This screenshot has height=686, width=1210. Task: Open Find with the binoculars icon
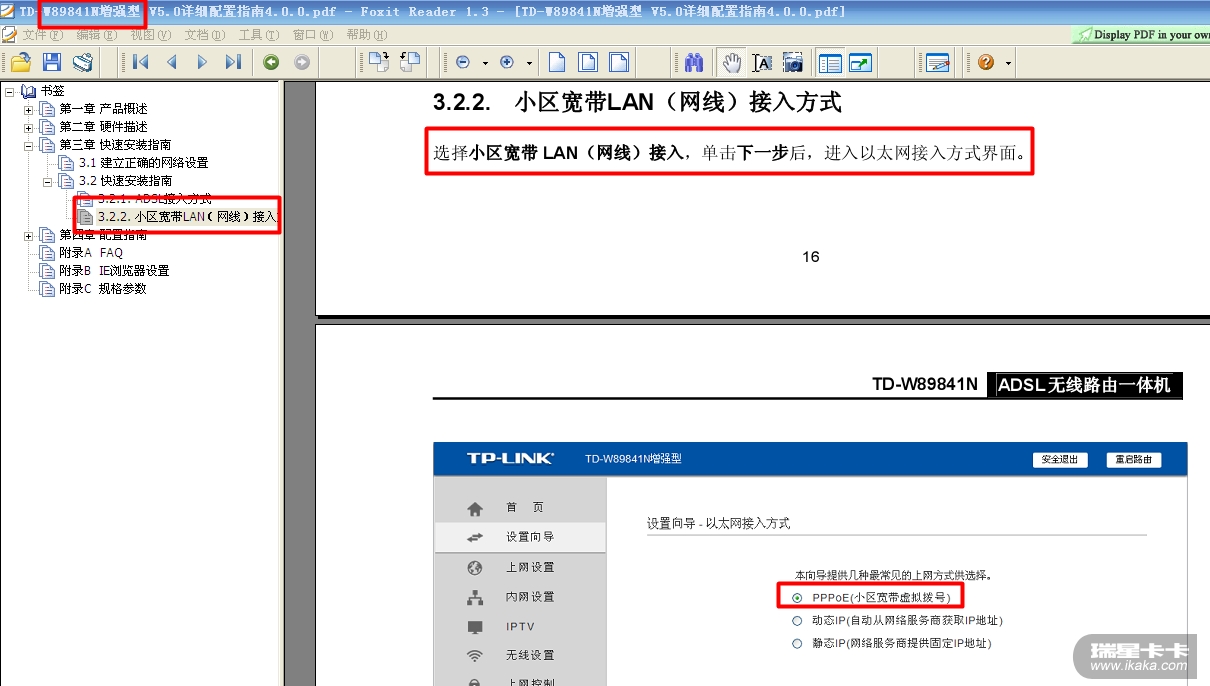(x=695, y=62)
